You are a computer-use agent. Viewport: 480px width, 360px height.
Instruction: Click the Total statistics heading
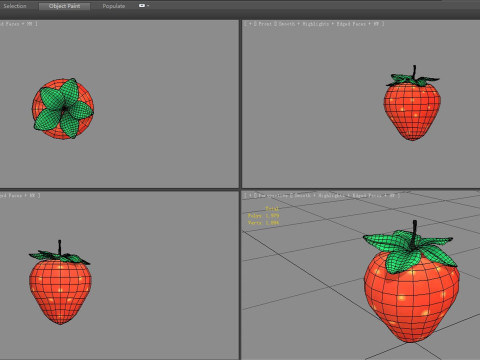(272, 209)
